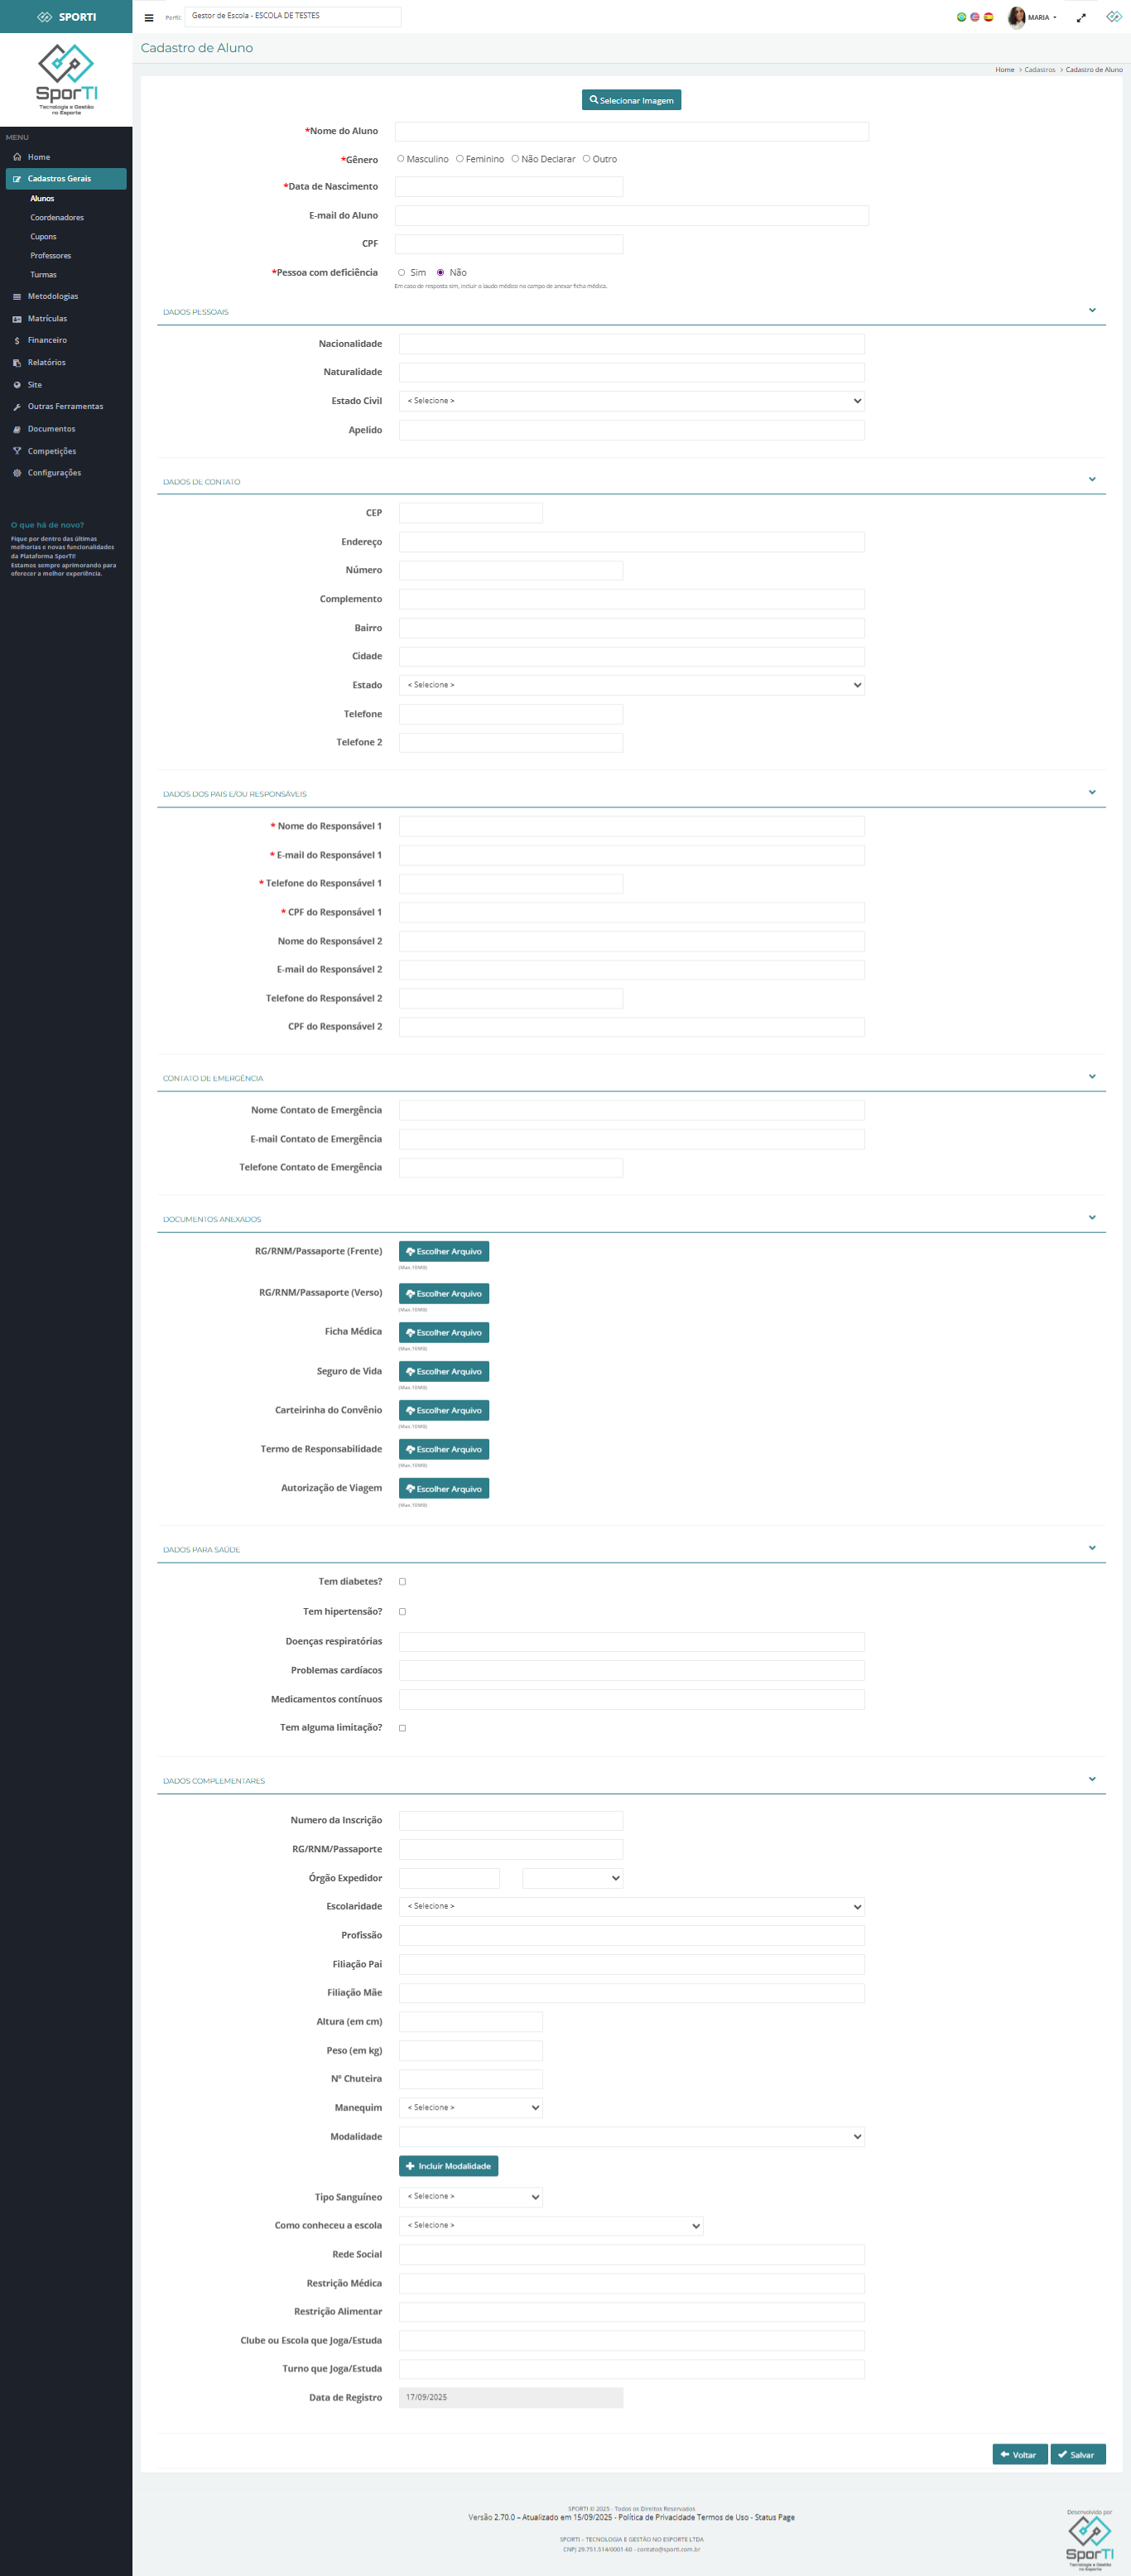Screen dimensions: 1131x2576
Task: Collapse the Dados de Contato section
Action: pyautogui.click(x=1091, y=480)
